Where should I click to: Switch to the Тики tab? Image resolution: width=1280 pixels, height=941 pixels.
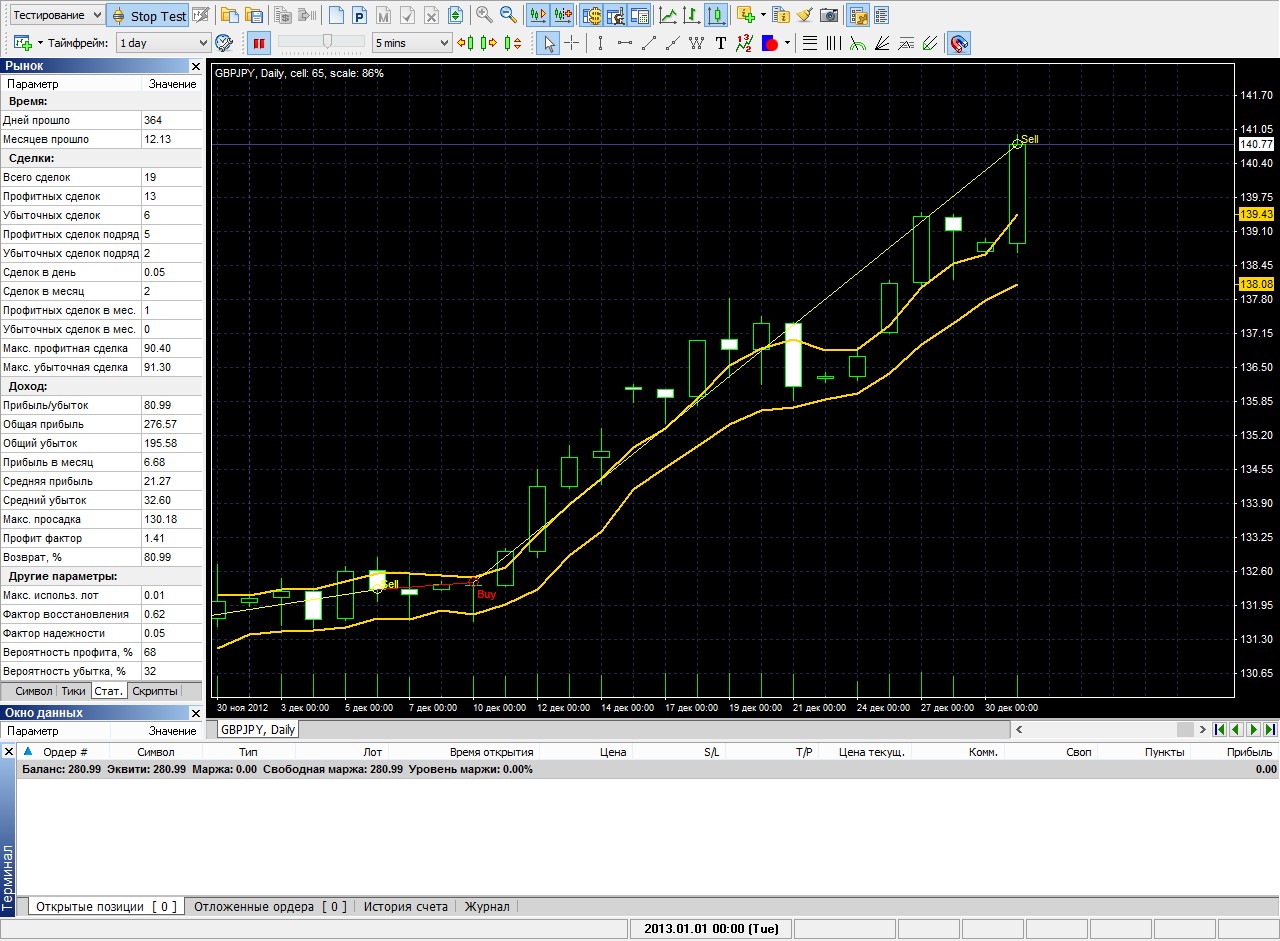click(73, 691)
